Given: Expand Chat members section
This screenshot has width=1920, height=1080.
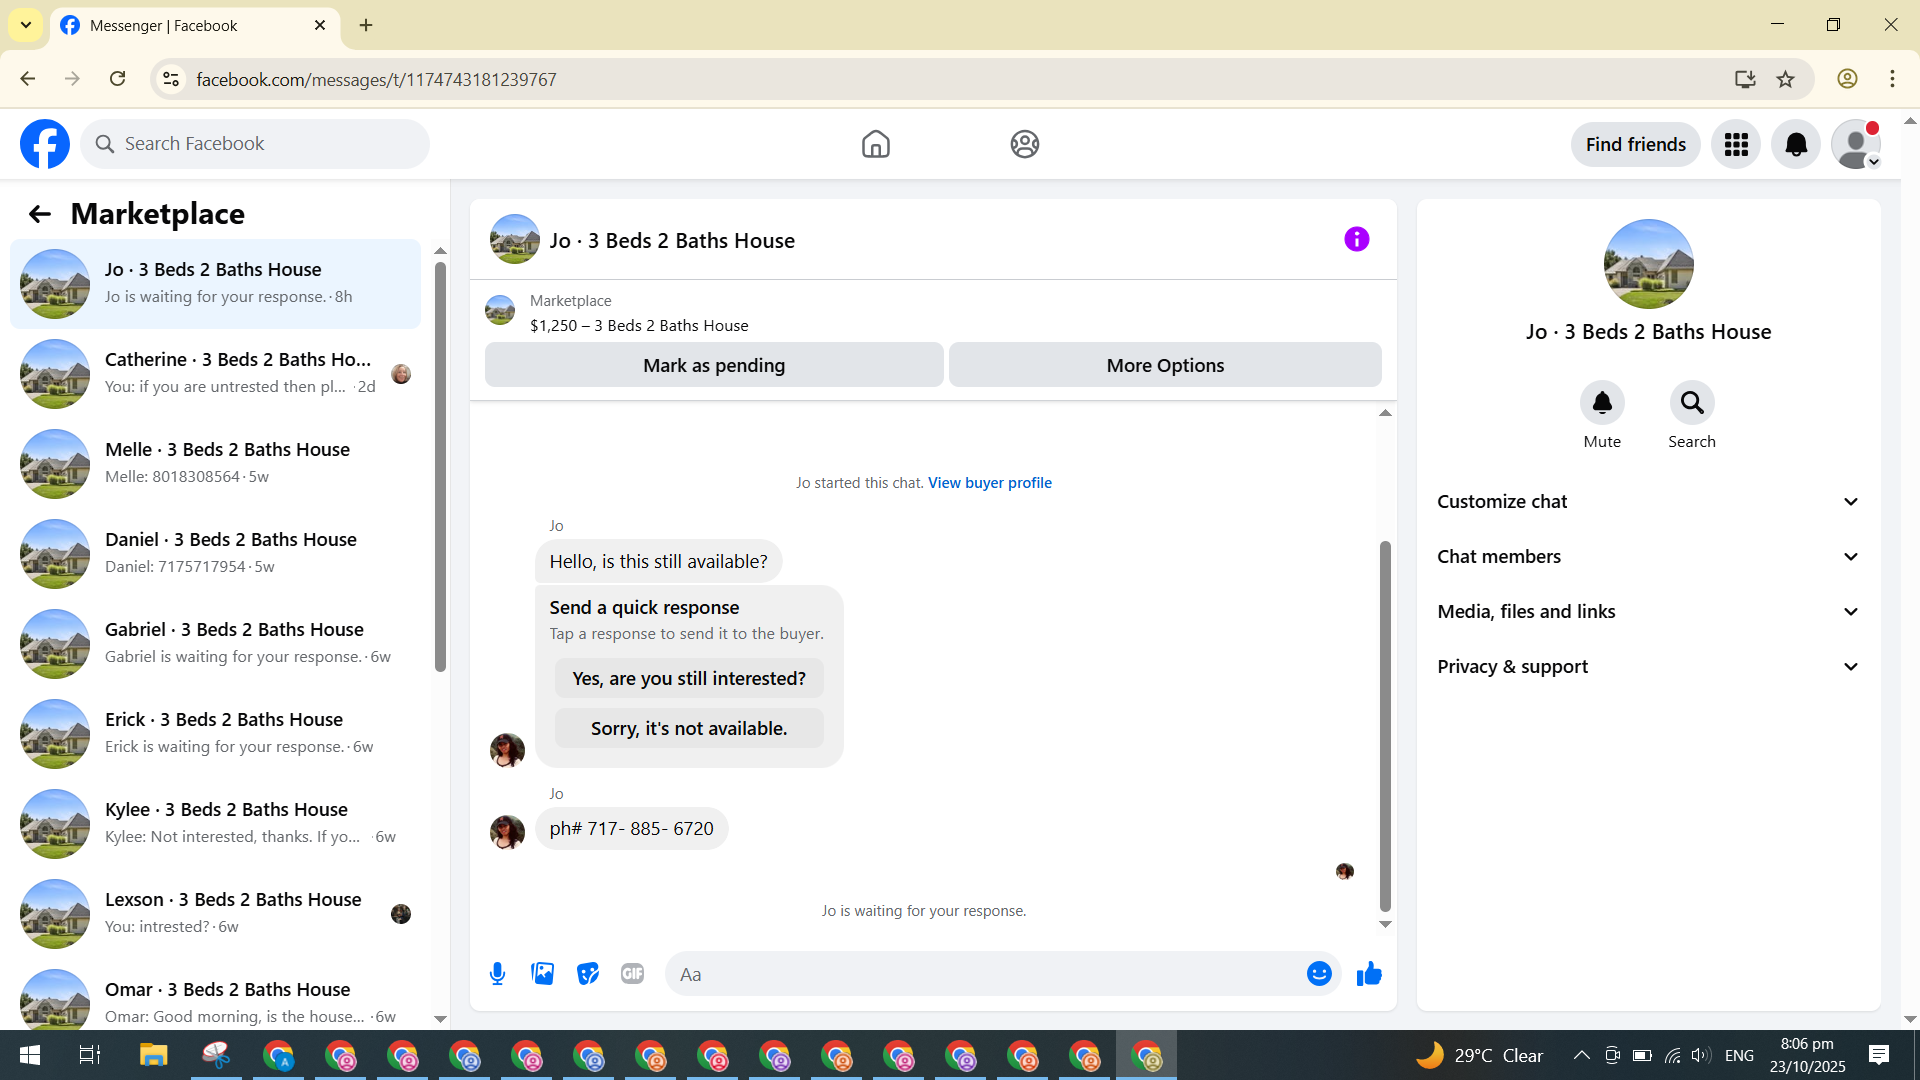Looking at the screenshot, I should point(1648,557).
